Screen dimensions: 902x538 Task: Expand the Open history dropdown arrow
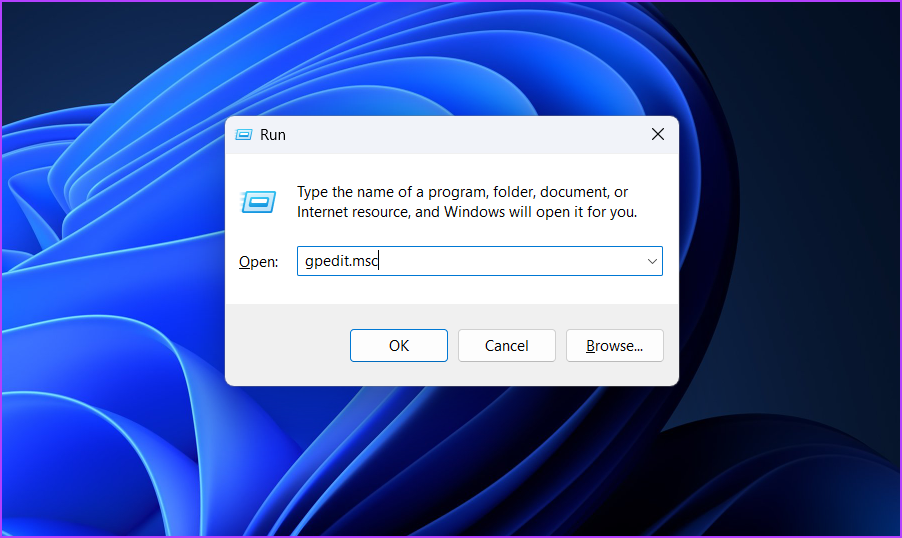click(x=652, y=261)
